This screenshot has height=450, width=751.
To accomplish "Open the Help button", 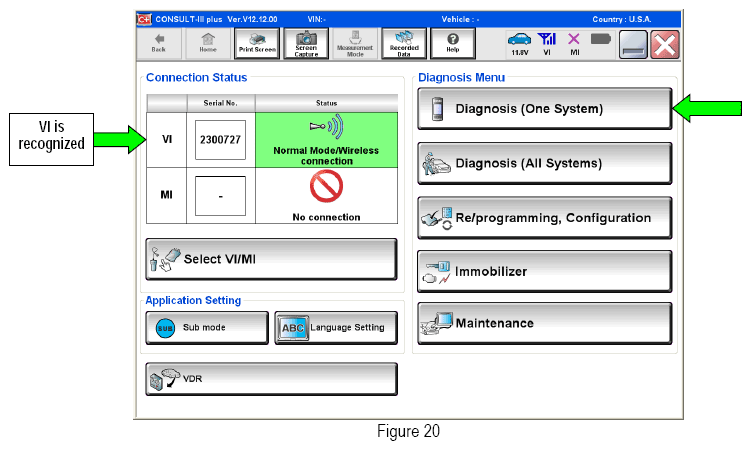I will pos(453,44).
